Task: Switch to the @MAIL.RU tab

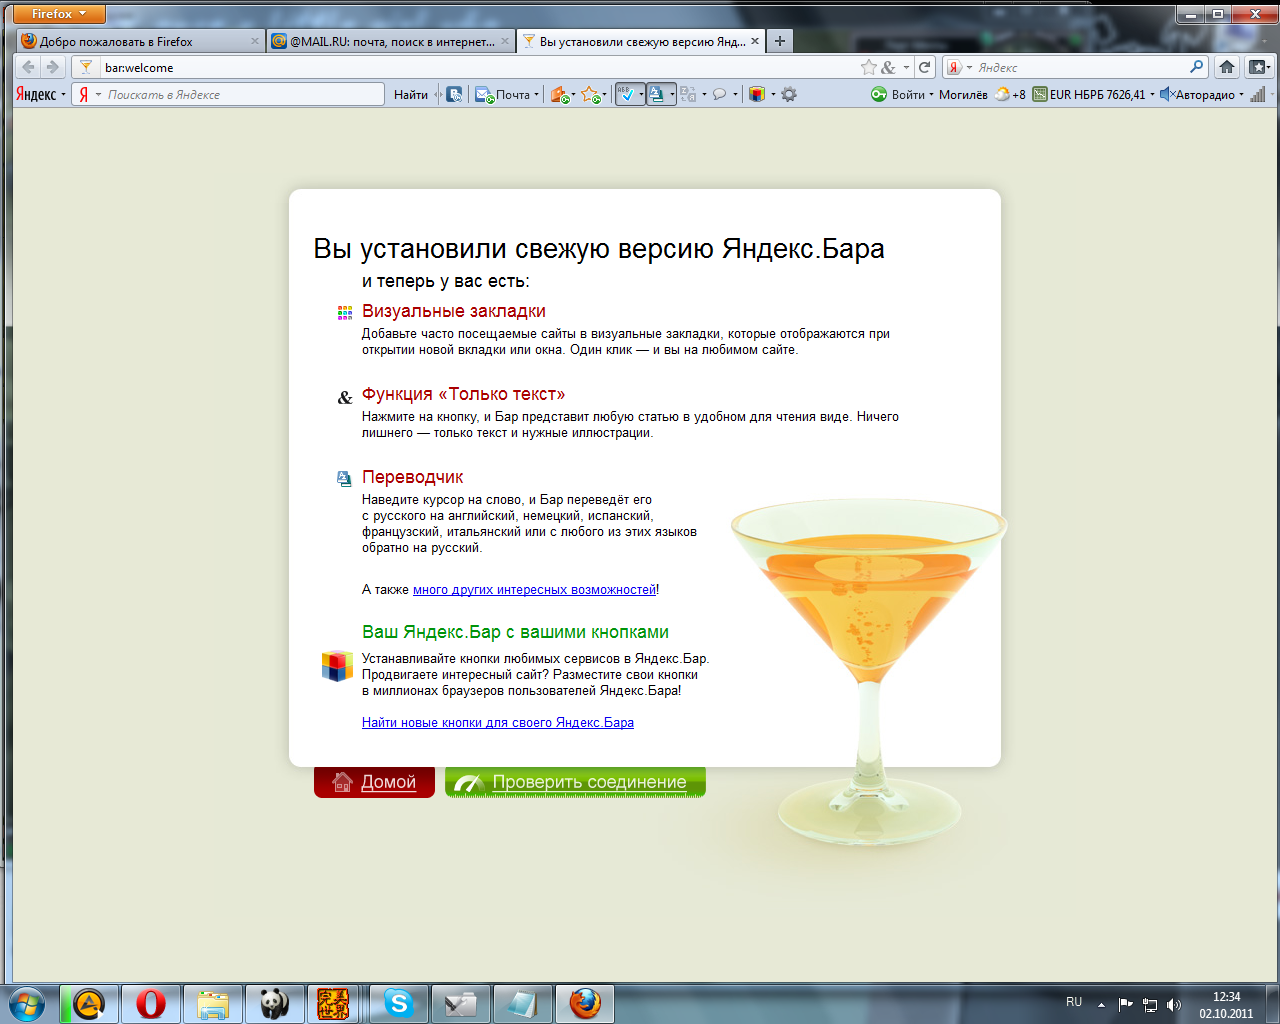Action: pyautogui.click(x=391, y=41)
